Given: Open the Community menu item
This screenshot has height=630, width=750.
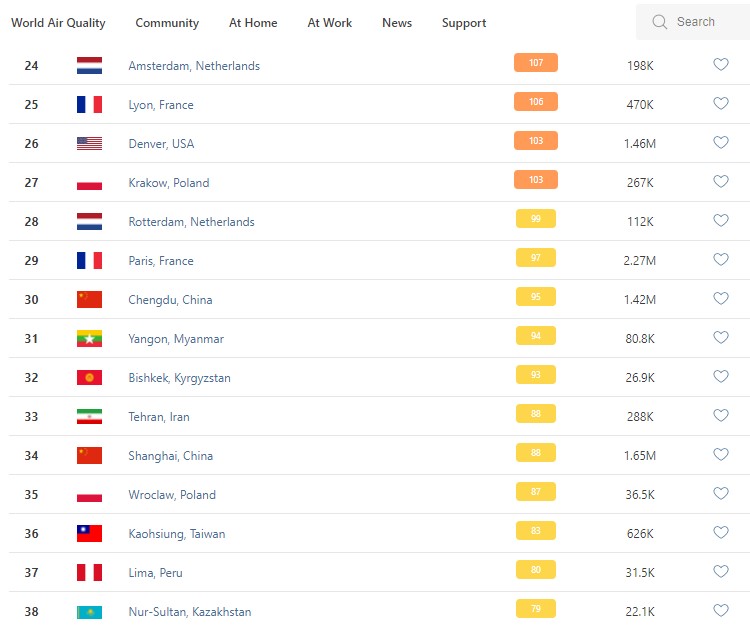Looking at the screenshot, I should pyautogui.click(x=167, y=23).
